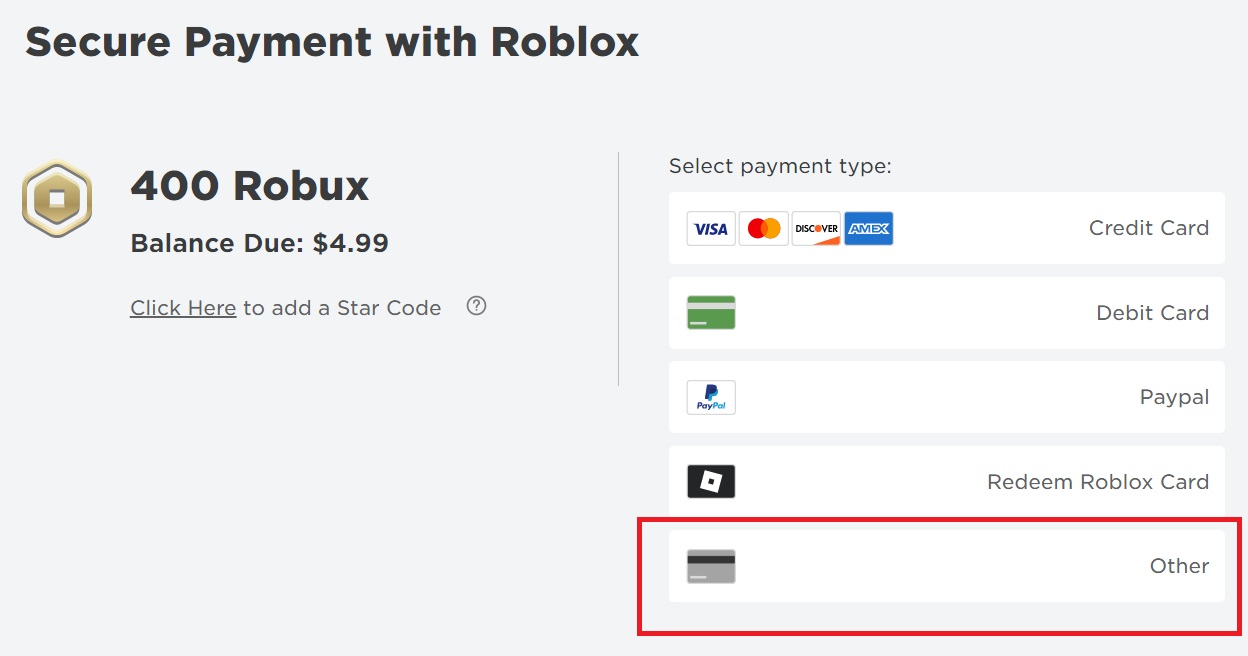This screenshot has height=656, width=1248.
Task: Pick the Other payment type
Action: tap(1179, 566)
